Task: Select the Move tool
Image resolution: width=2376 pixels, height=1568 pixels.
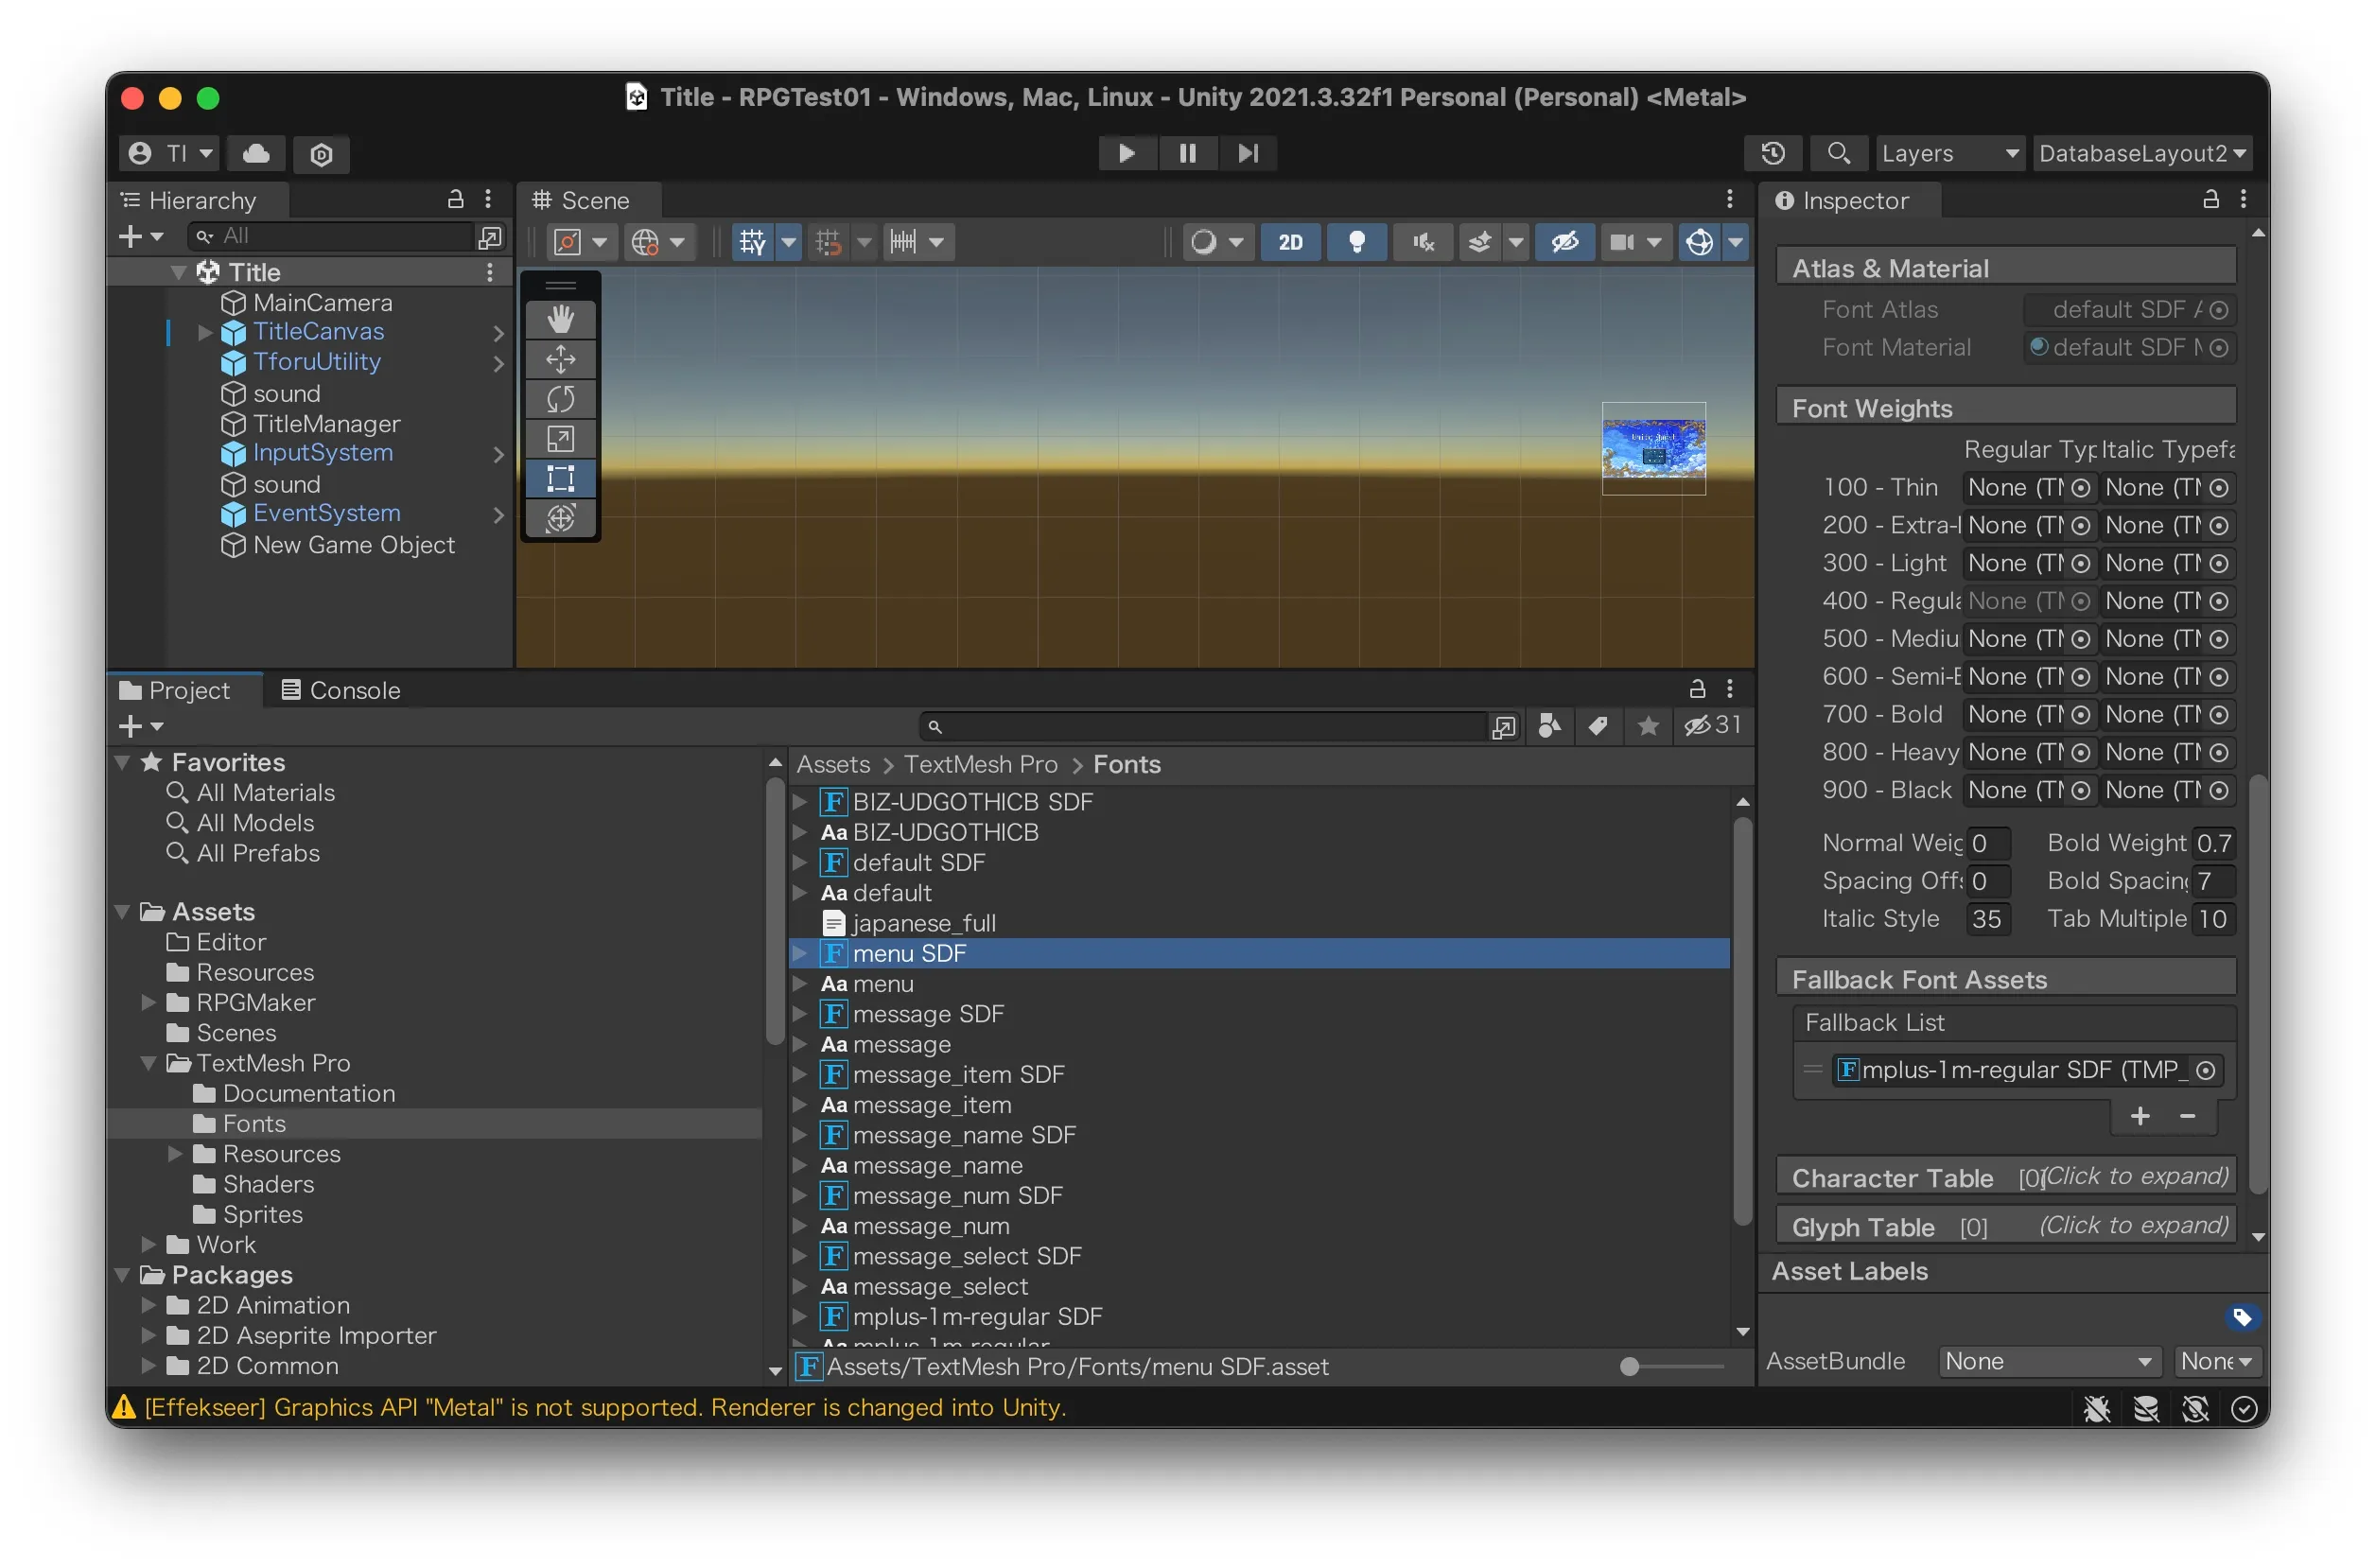Action: point(560,359)
